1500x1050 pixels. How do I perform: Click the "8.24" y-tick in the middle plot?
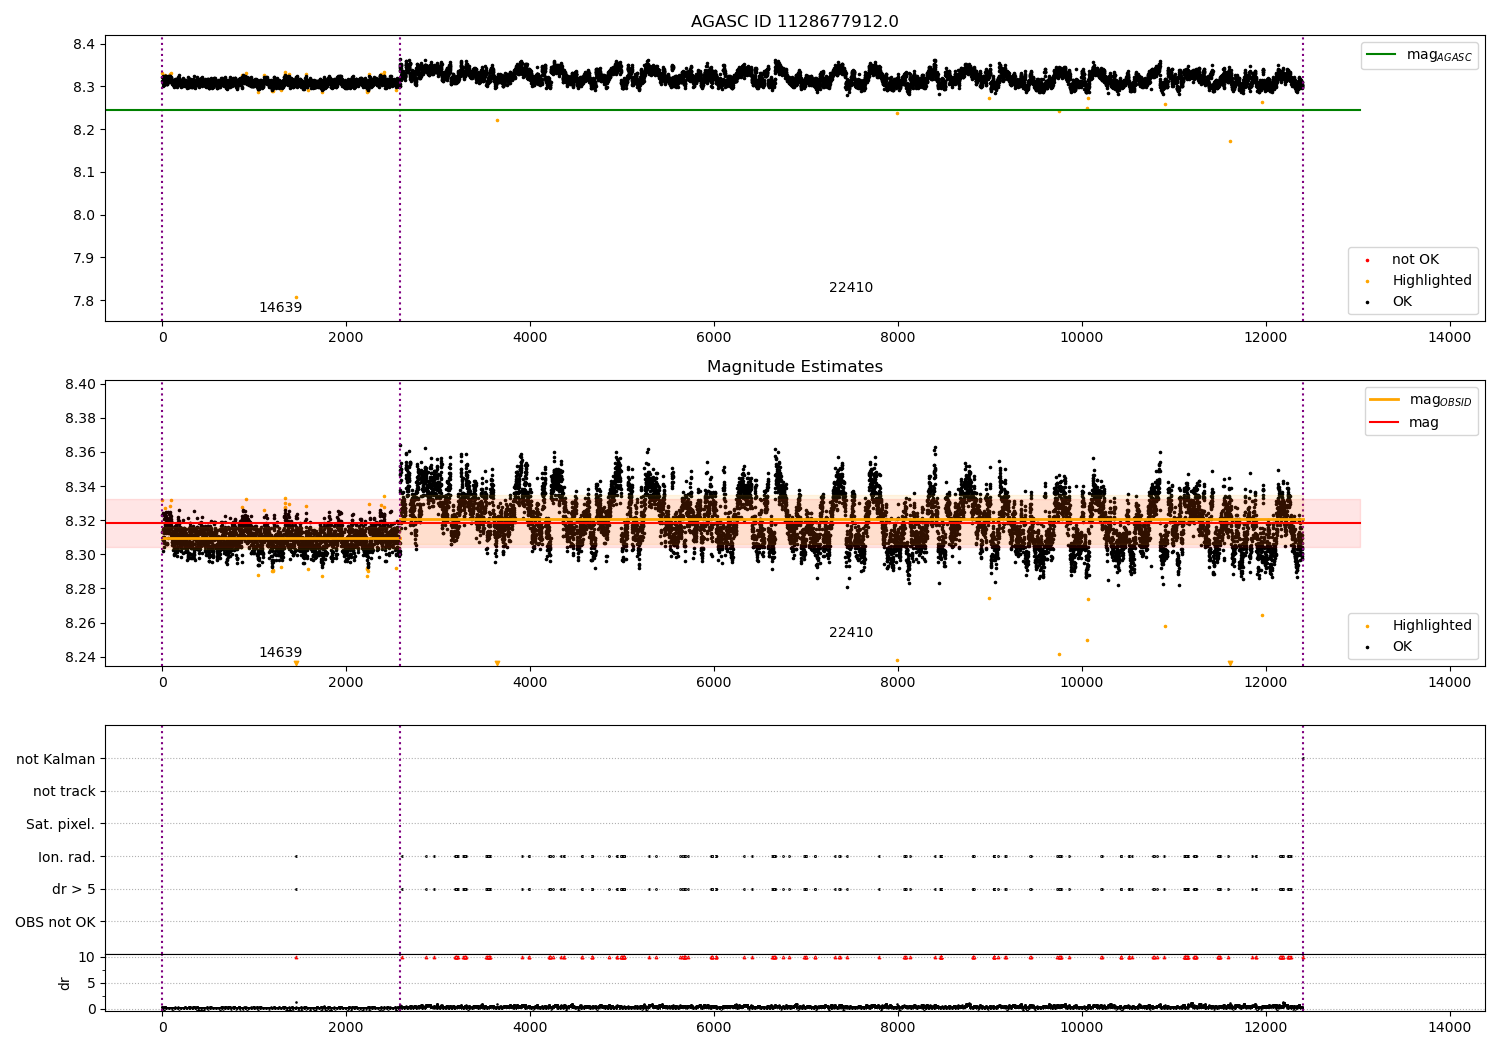pos(80,657)
